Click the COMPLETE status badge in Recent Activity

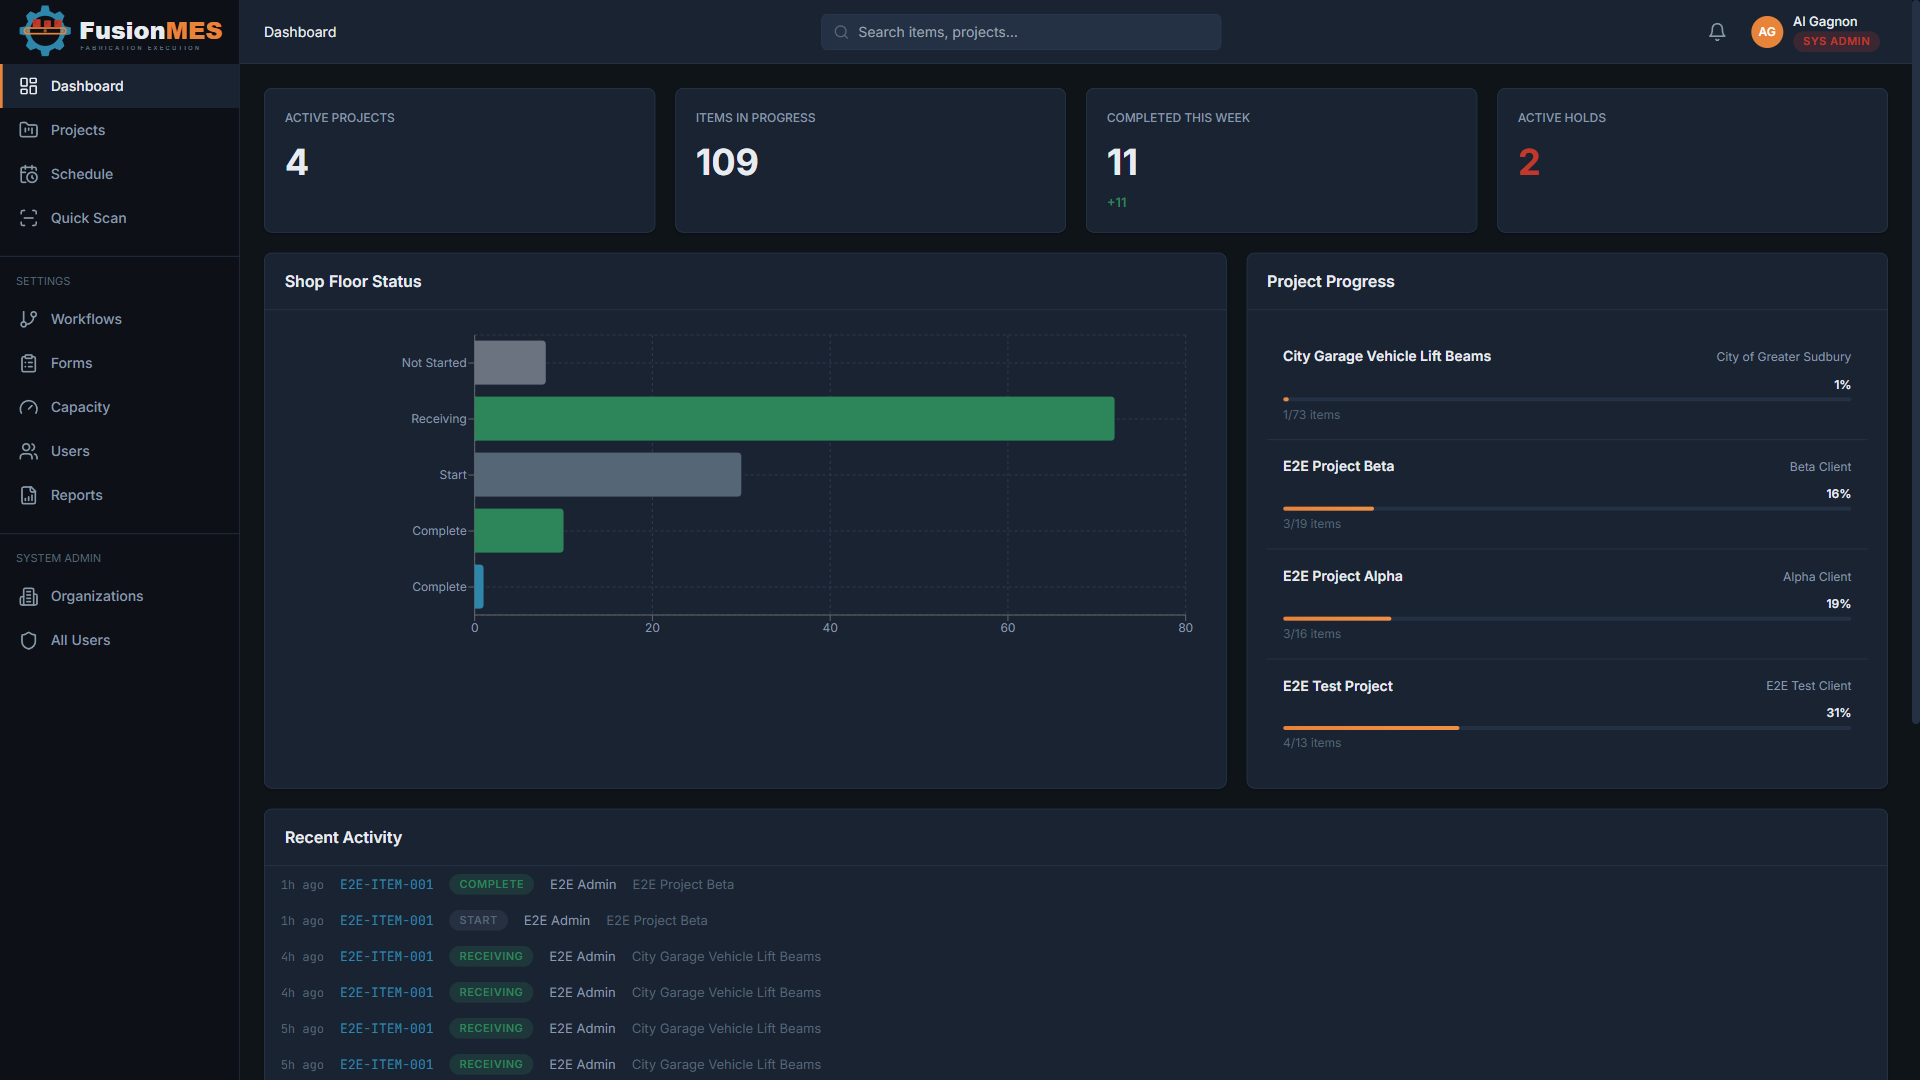[491, 884]
